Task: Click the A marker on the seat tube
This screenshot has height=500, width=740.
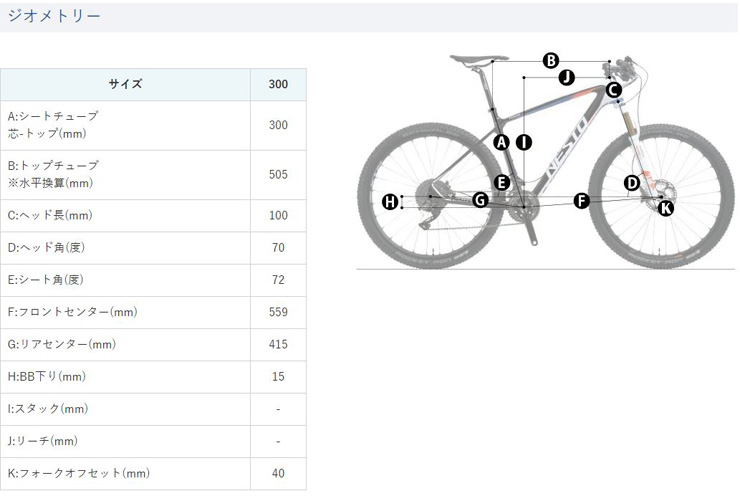Action: 501,142
